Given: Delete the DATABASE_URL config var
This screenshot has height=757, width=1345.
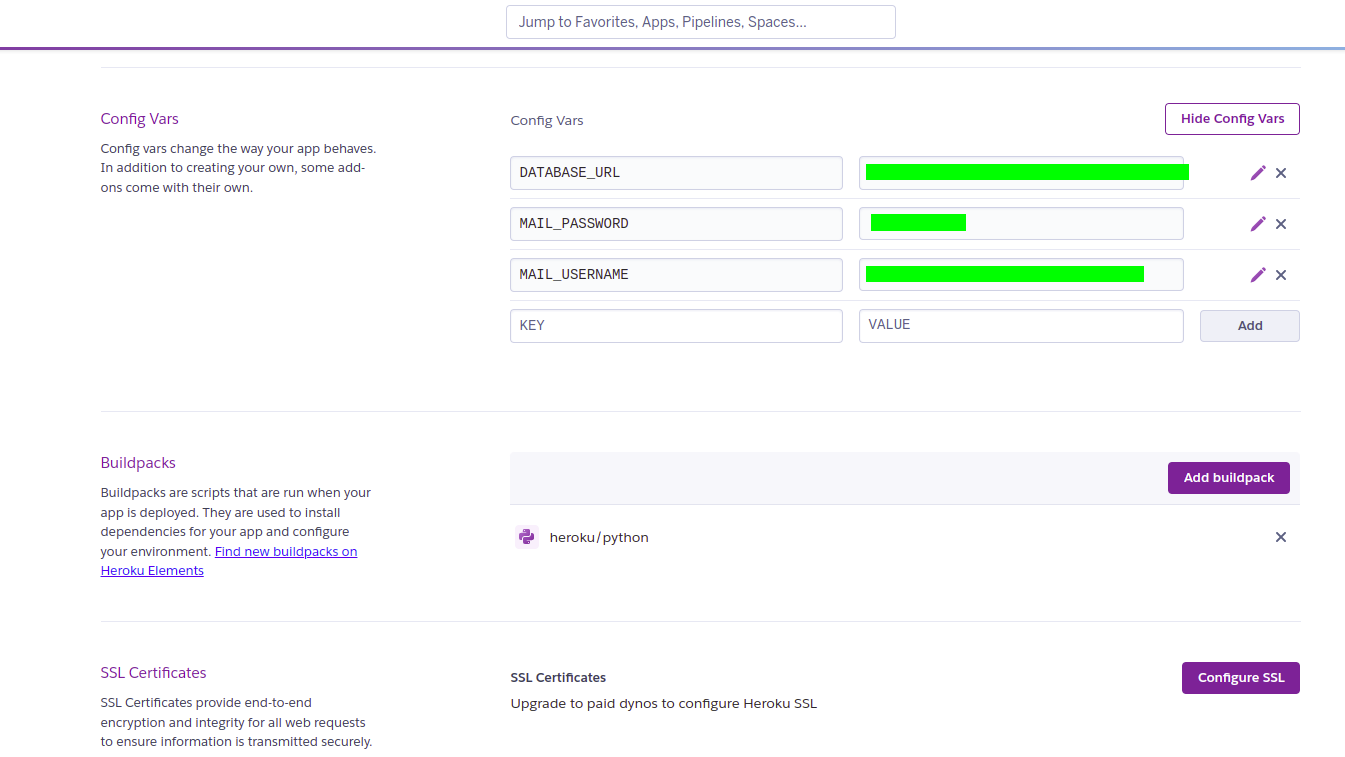Looking at the screenshot, I should point(1281,173).
